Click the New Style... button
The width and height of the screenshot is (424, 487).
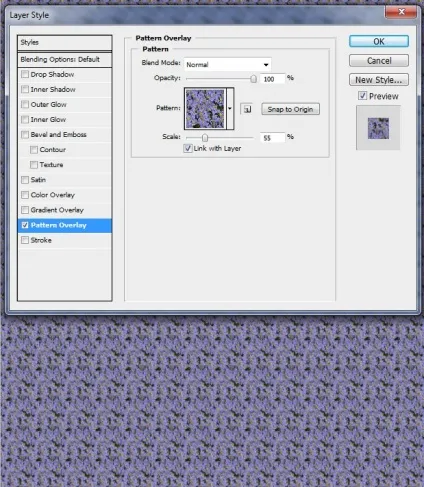tap(379, 80)
